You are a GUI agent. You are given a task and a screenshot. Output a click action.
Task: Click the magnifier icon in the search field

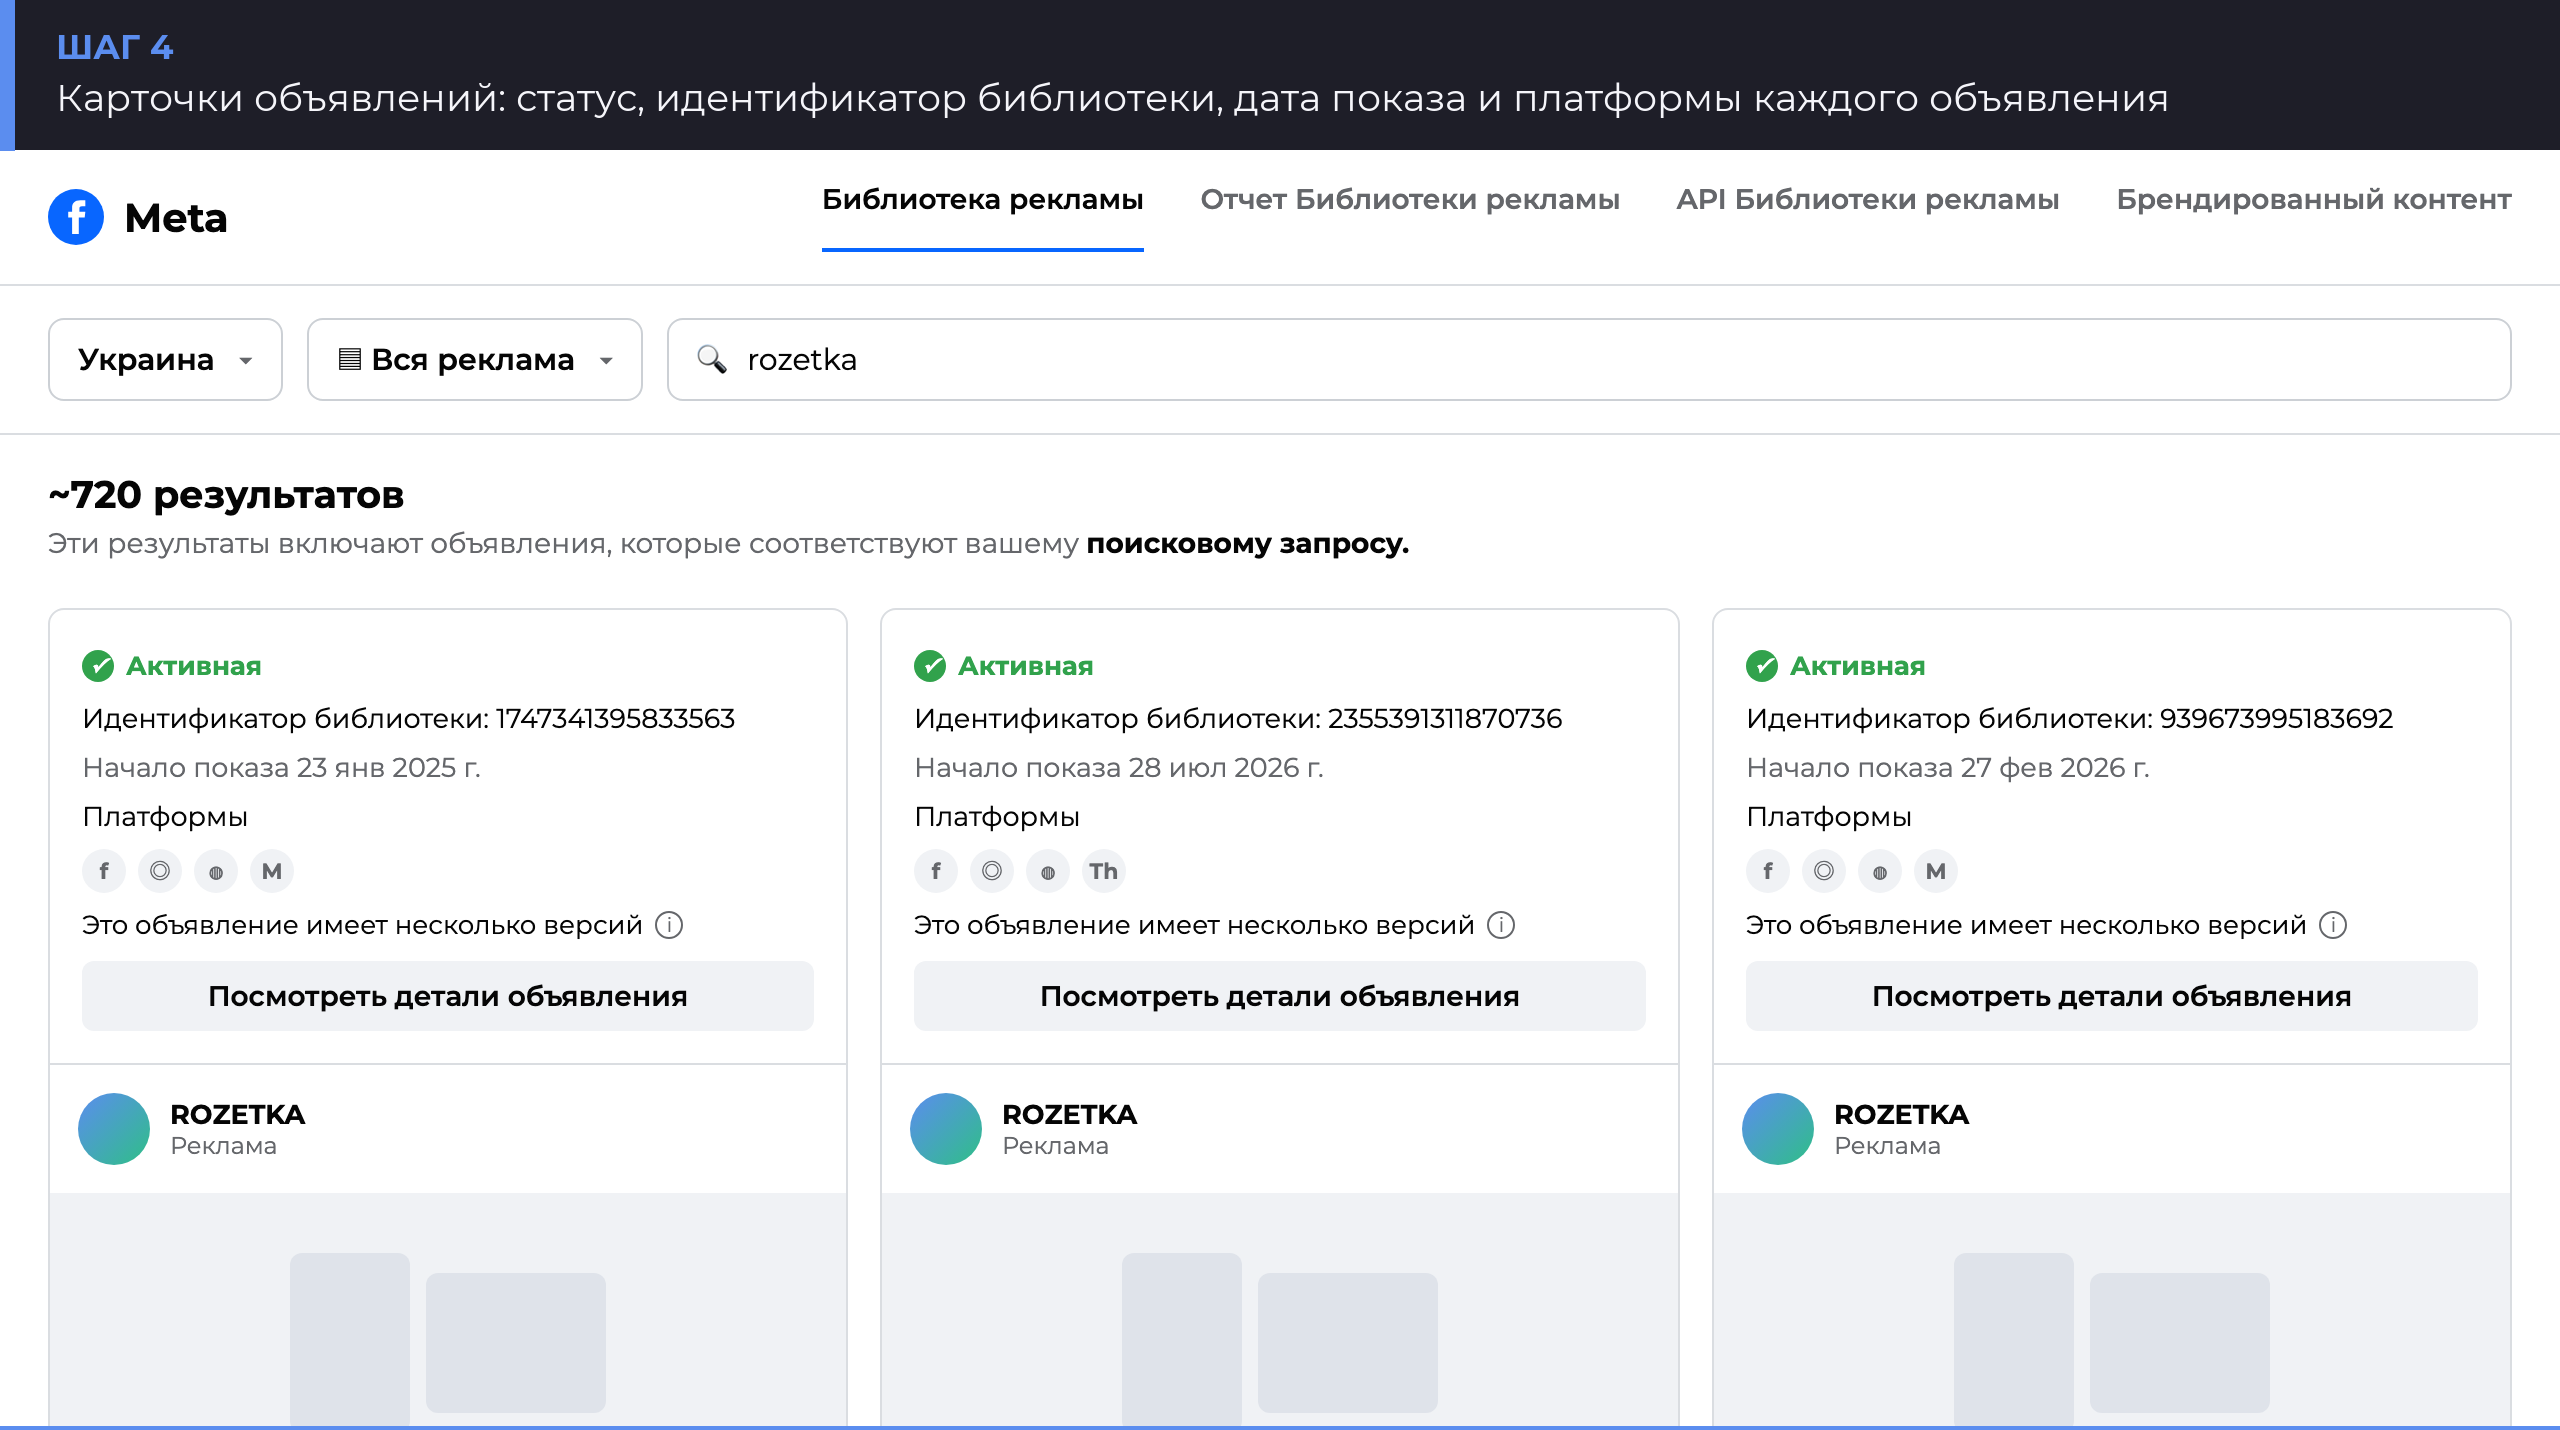point(712,359)
